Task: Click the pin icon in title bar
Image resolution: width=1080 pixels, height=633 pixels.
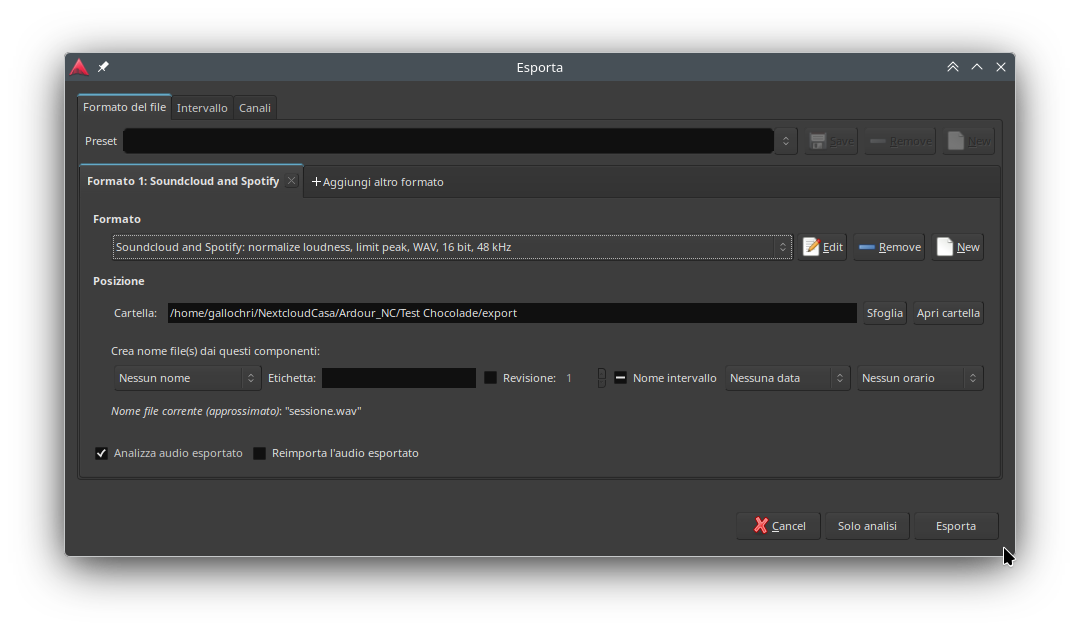Action: click(x=103, y=67)
